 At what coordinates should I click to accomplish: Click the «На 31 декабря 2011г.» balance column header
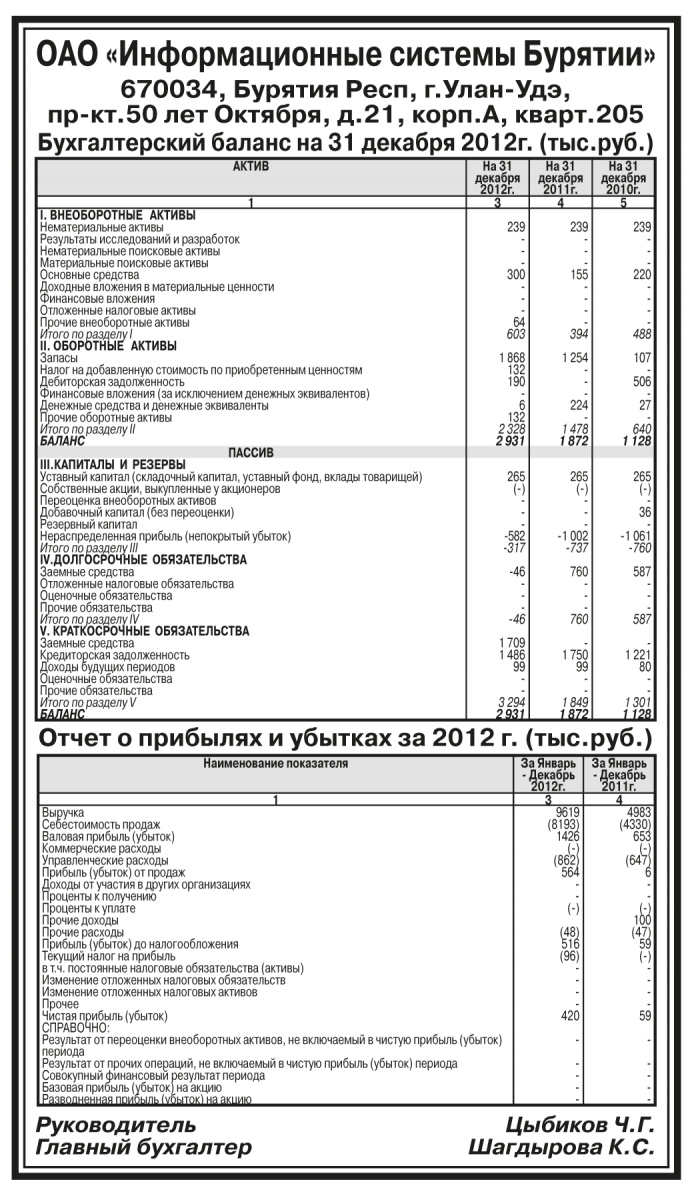point(560,177)
